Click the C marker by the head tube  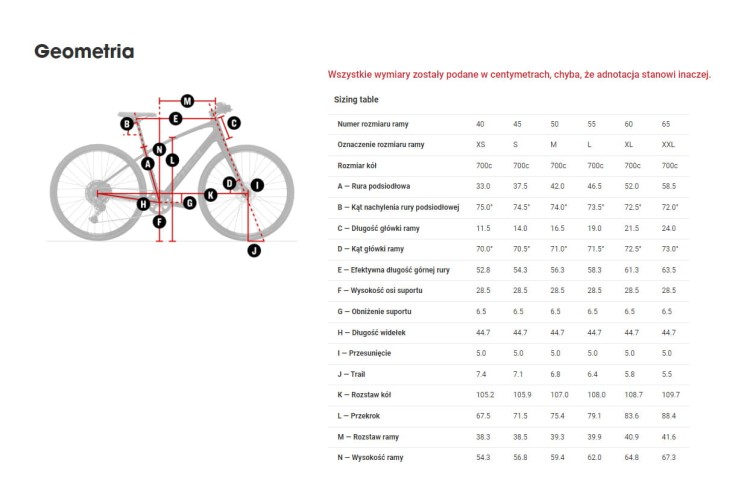click(x=234, y=123)
